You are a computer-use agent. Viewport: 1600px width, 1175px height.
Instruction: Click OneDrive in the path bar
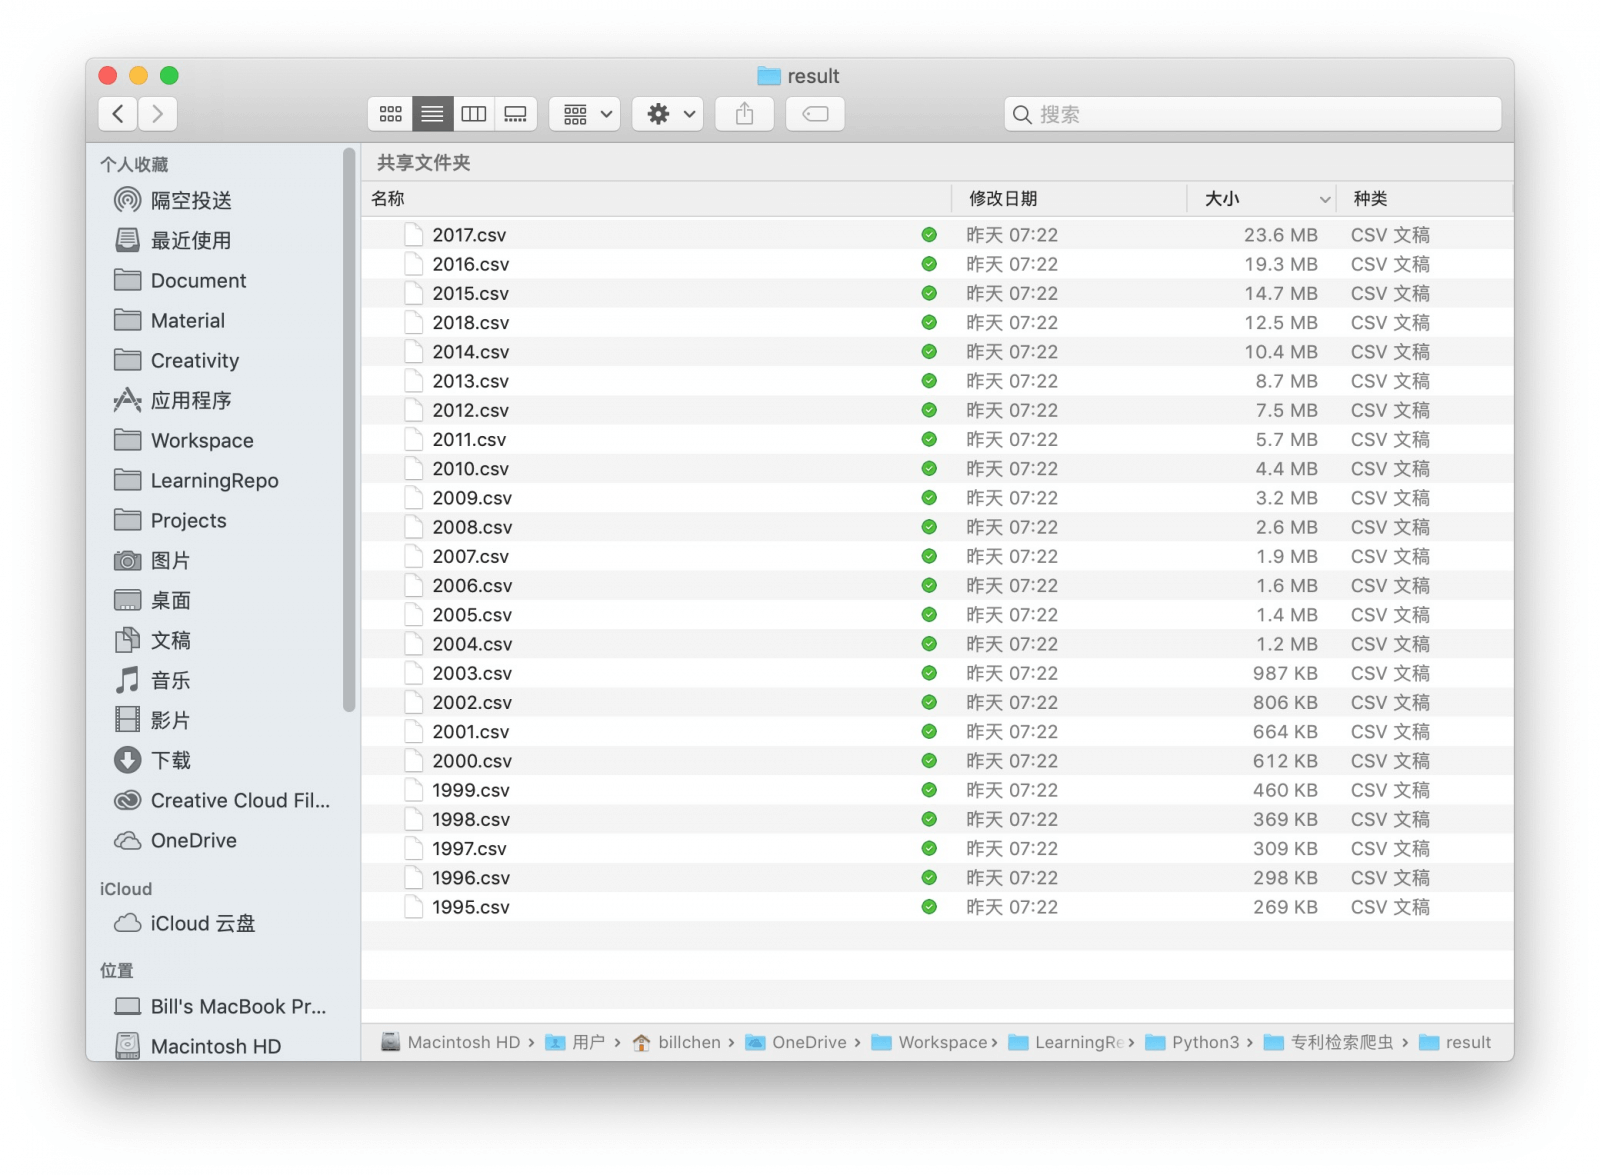pyautogui.click(x=808, y=1043)
